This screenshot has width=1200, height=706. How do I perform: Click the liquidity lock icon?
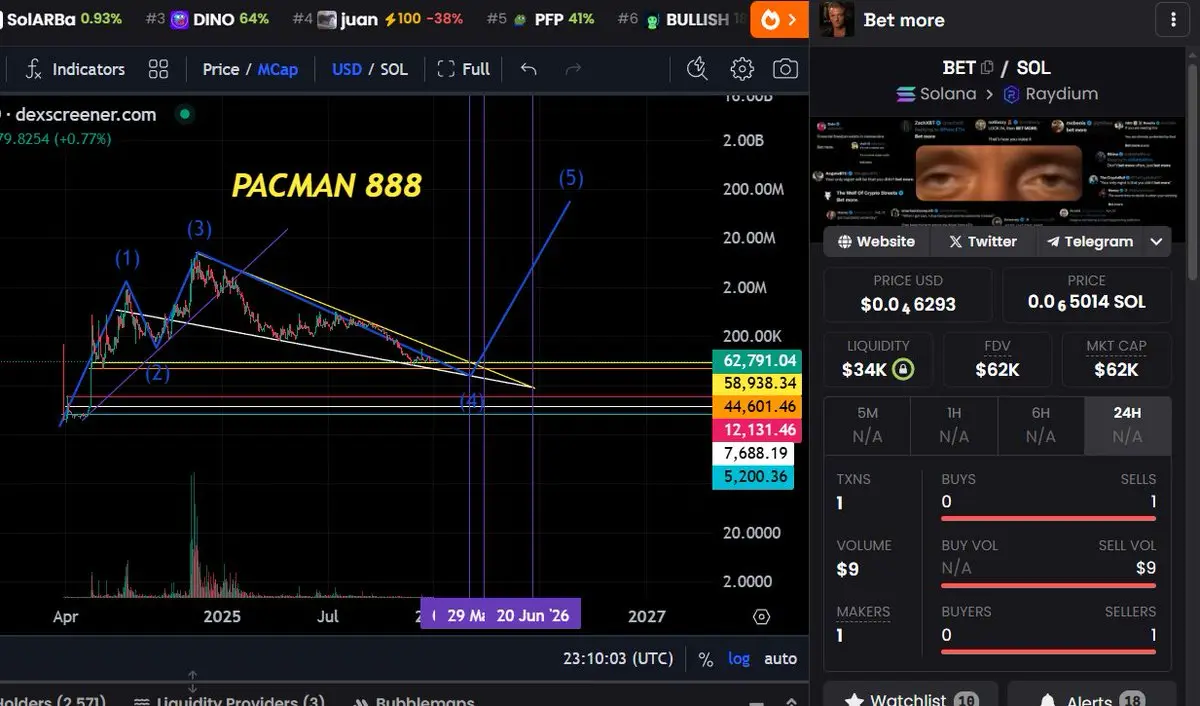902,370
